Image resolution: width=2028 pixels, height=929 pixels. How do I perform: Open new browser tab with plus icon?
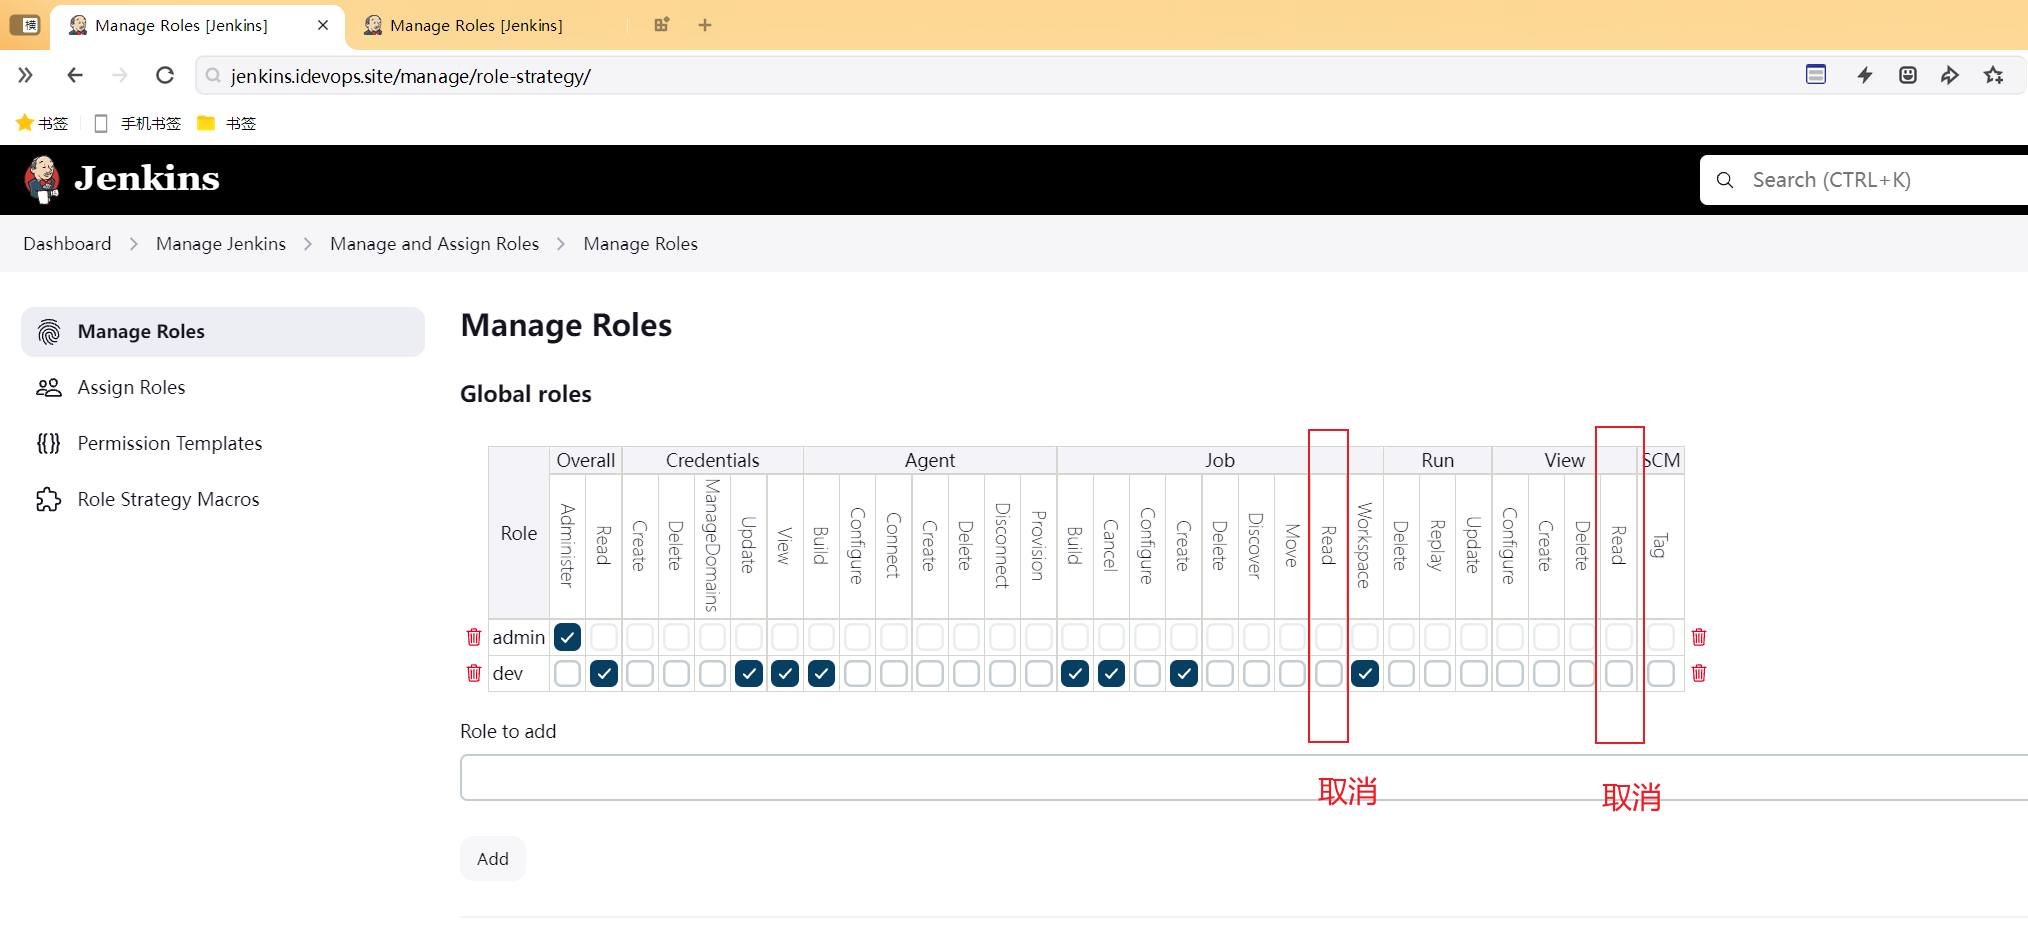pos(705,25)
